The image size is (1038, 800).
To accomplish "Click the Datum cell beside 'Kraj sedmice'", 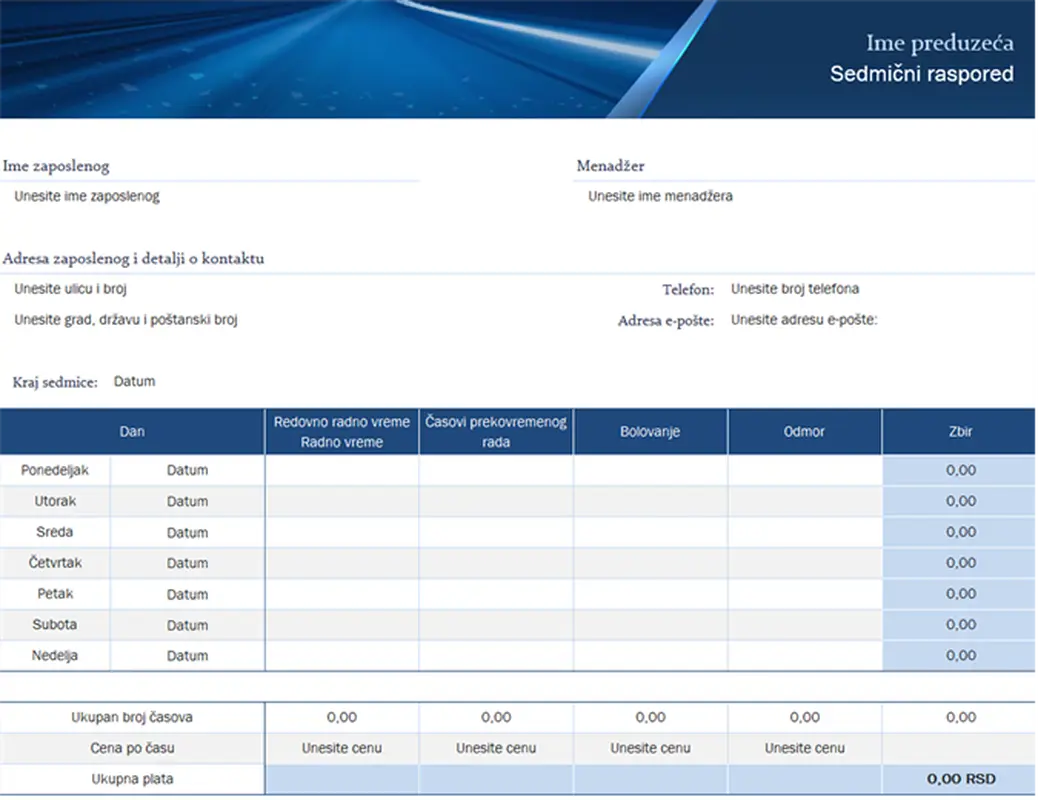I will (x=135, y=382).
